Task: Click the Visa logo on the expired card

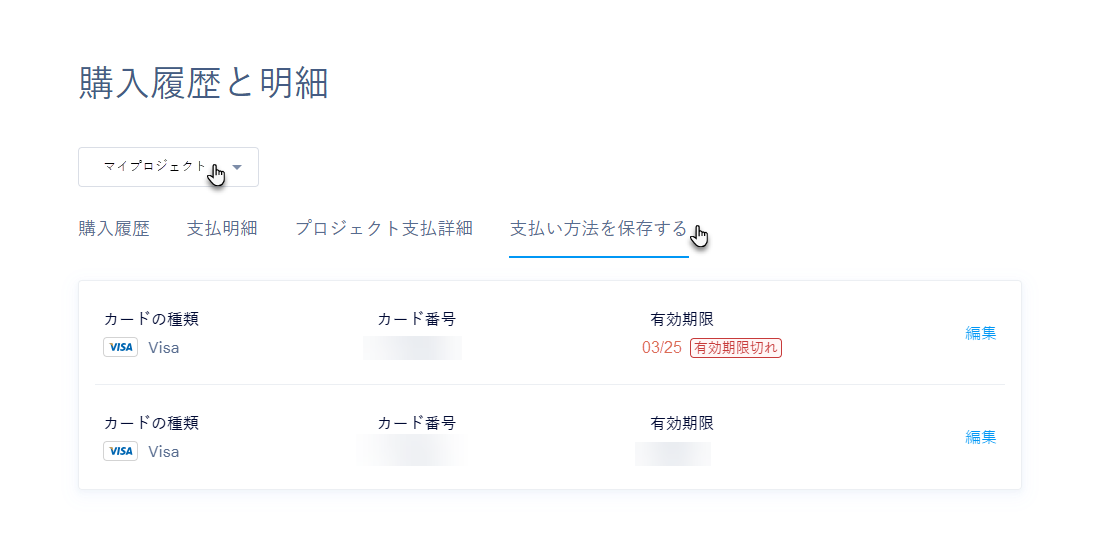Action: pyautogui.click(x=120, y=348)
